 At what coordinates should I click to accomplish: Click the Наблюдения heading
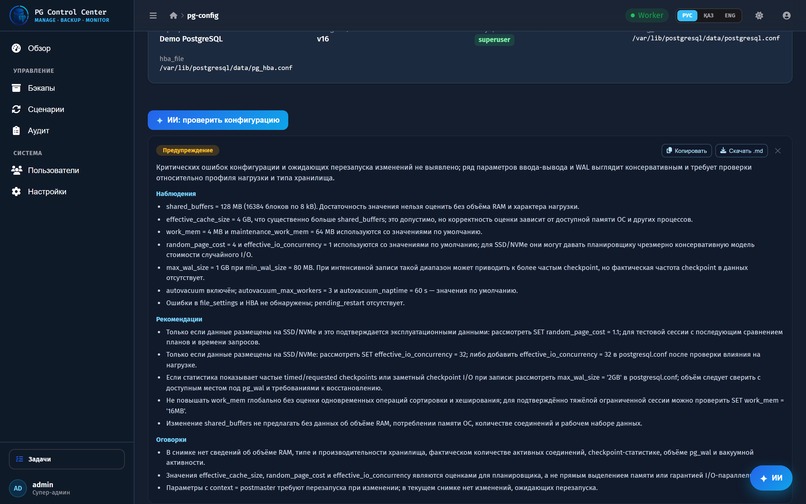point(176,194)
